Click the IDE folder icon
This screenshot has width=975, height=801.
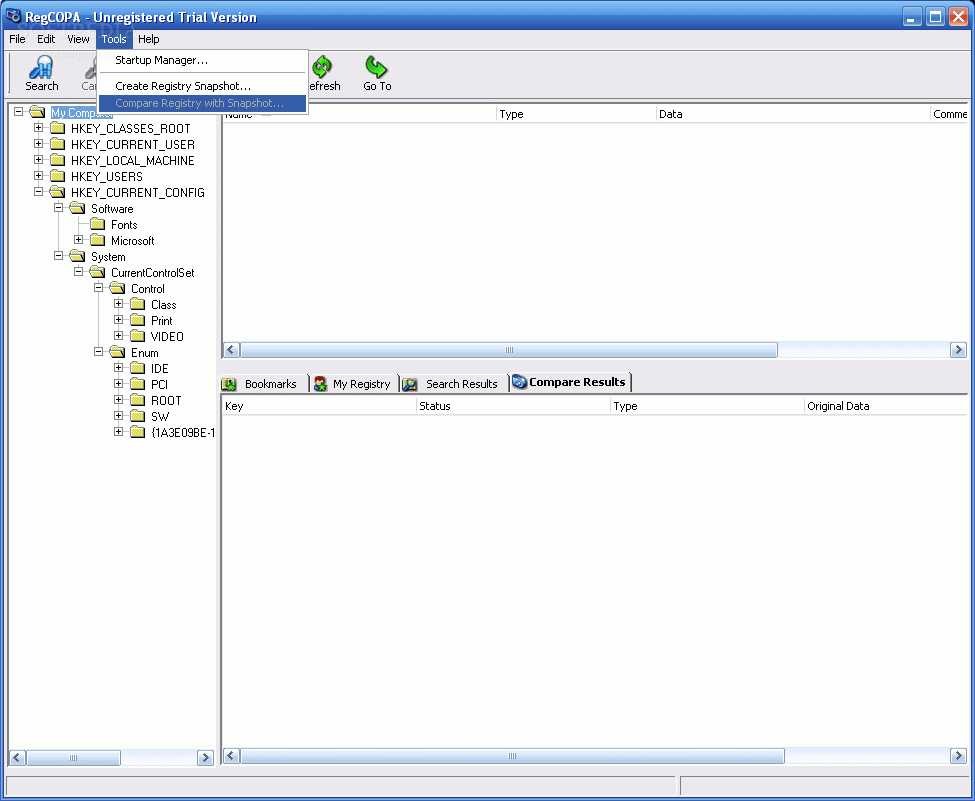click(137, 369)
